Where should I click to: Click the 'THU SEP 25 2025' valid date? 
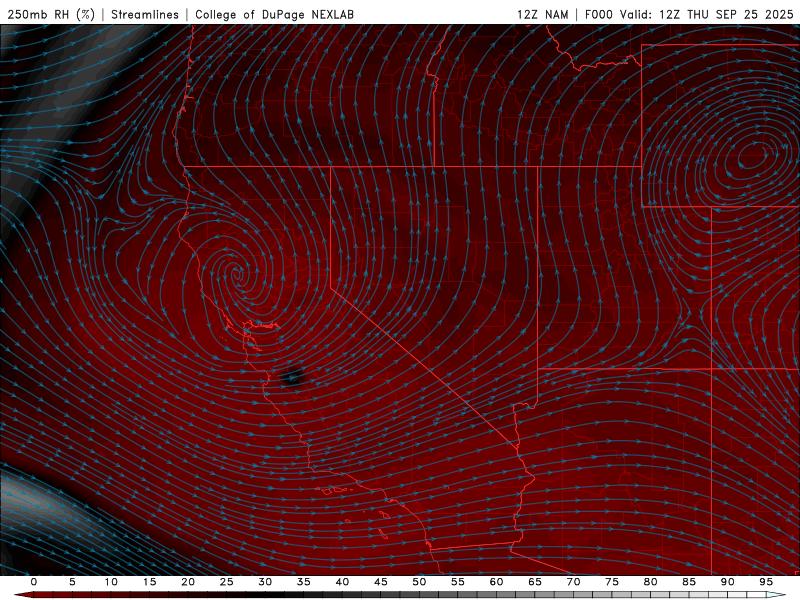pyautogui.click(x=740, y=14)
